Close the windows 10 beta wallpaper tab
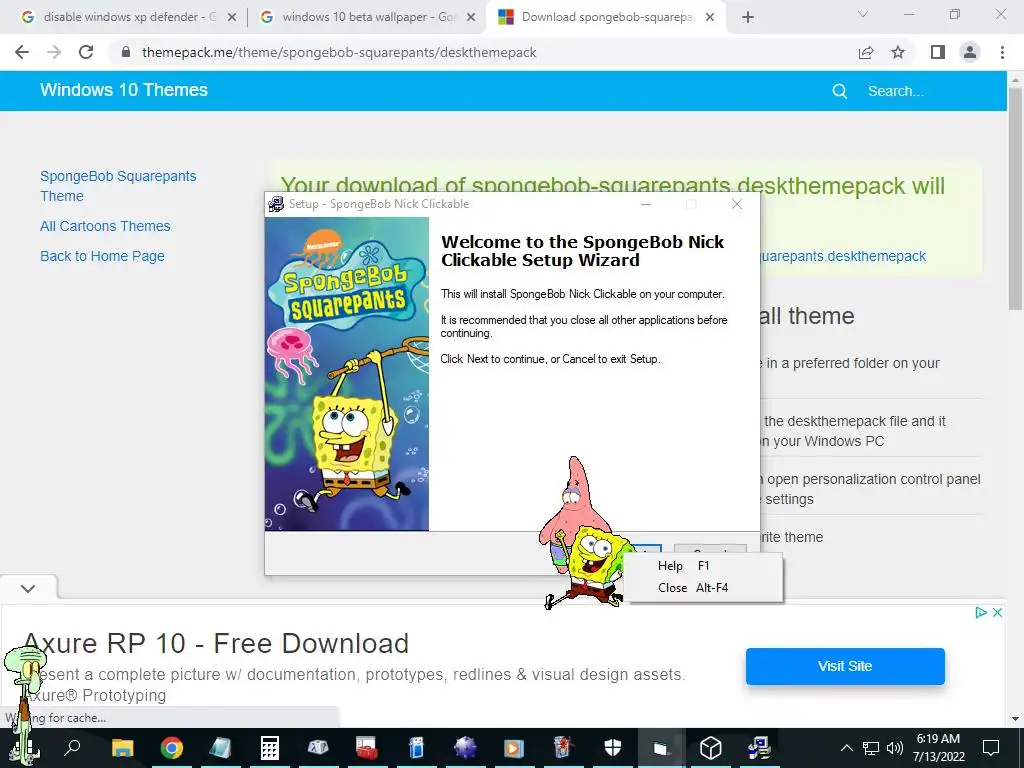 (471, 18)
